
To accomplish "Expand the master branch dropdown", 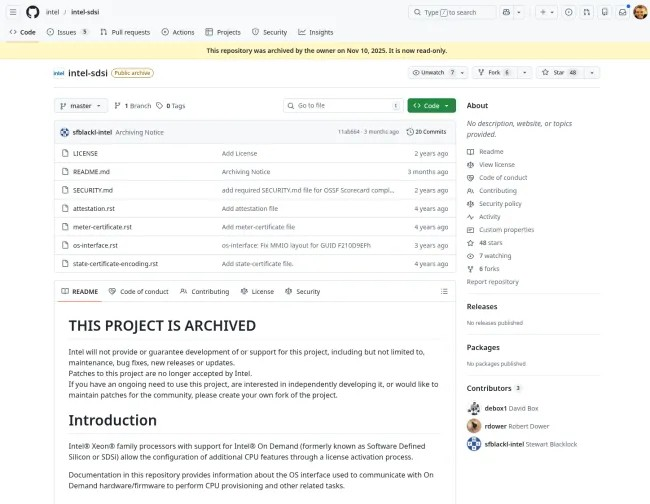I will [81, 105].
